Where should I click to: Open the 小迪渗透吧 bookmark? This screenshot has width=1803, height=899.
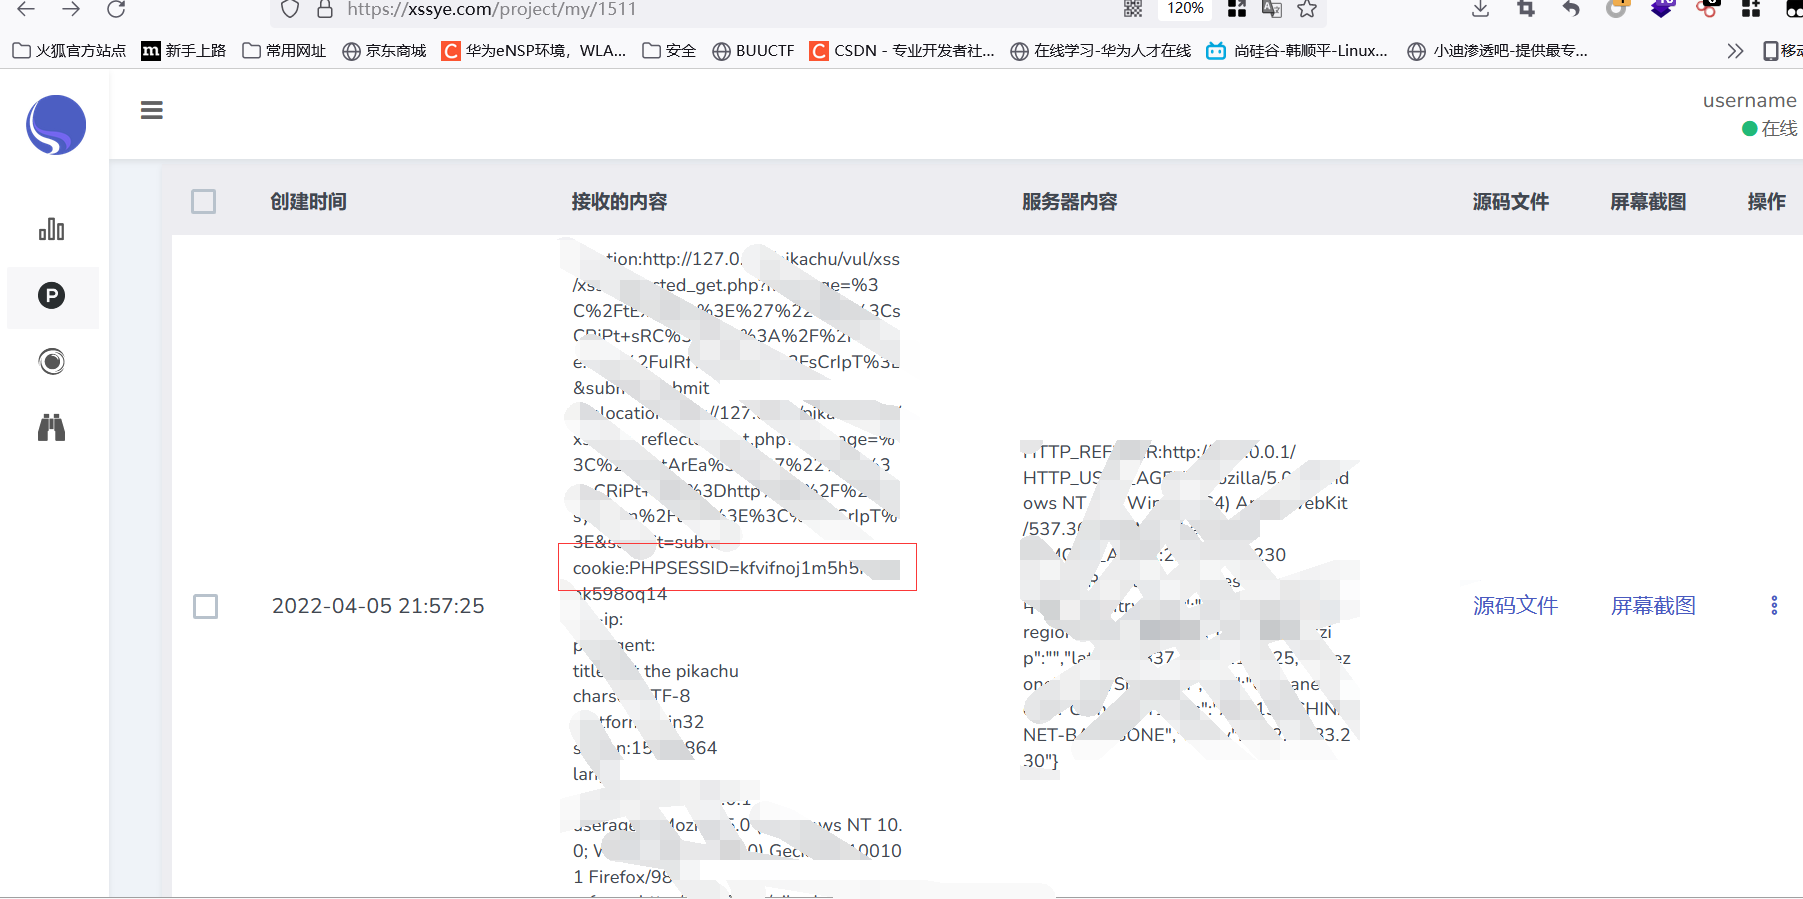pos(1497,51)
